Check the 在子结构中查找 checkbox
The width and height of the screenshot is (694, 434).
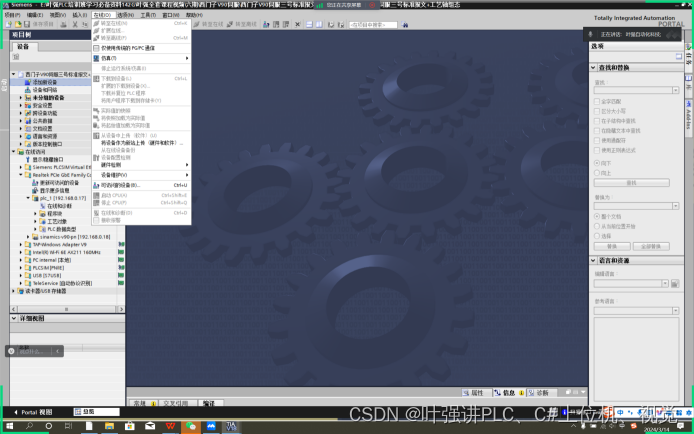[597, 121]
